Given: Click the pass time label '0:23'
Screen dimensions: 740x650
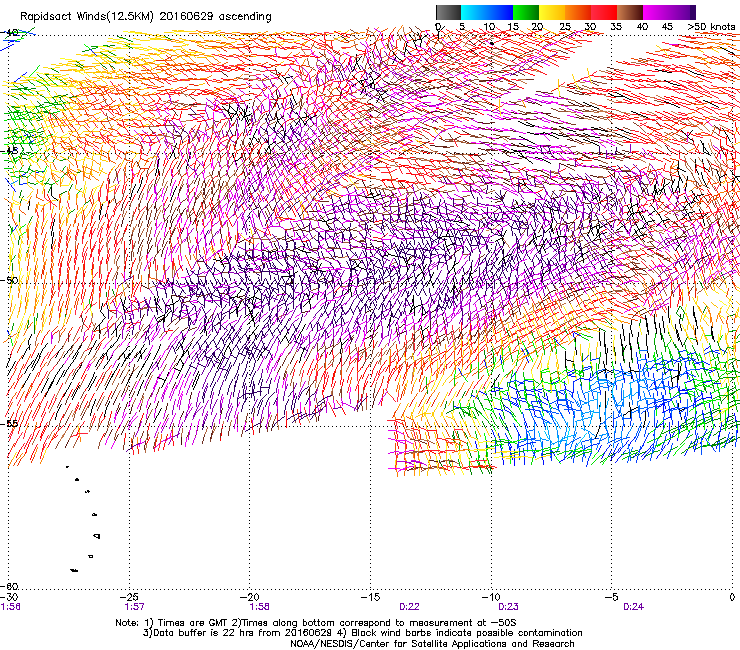Looking at the screenshot, I should click(x=508, y=607).
